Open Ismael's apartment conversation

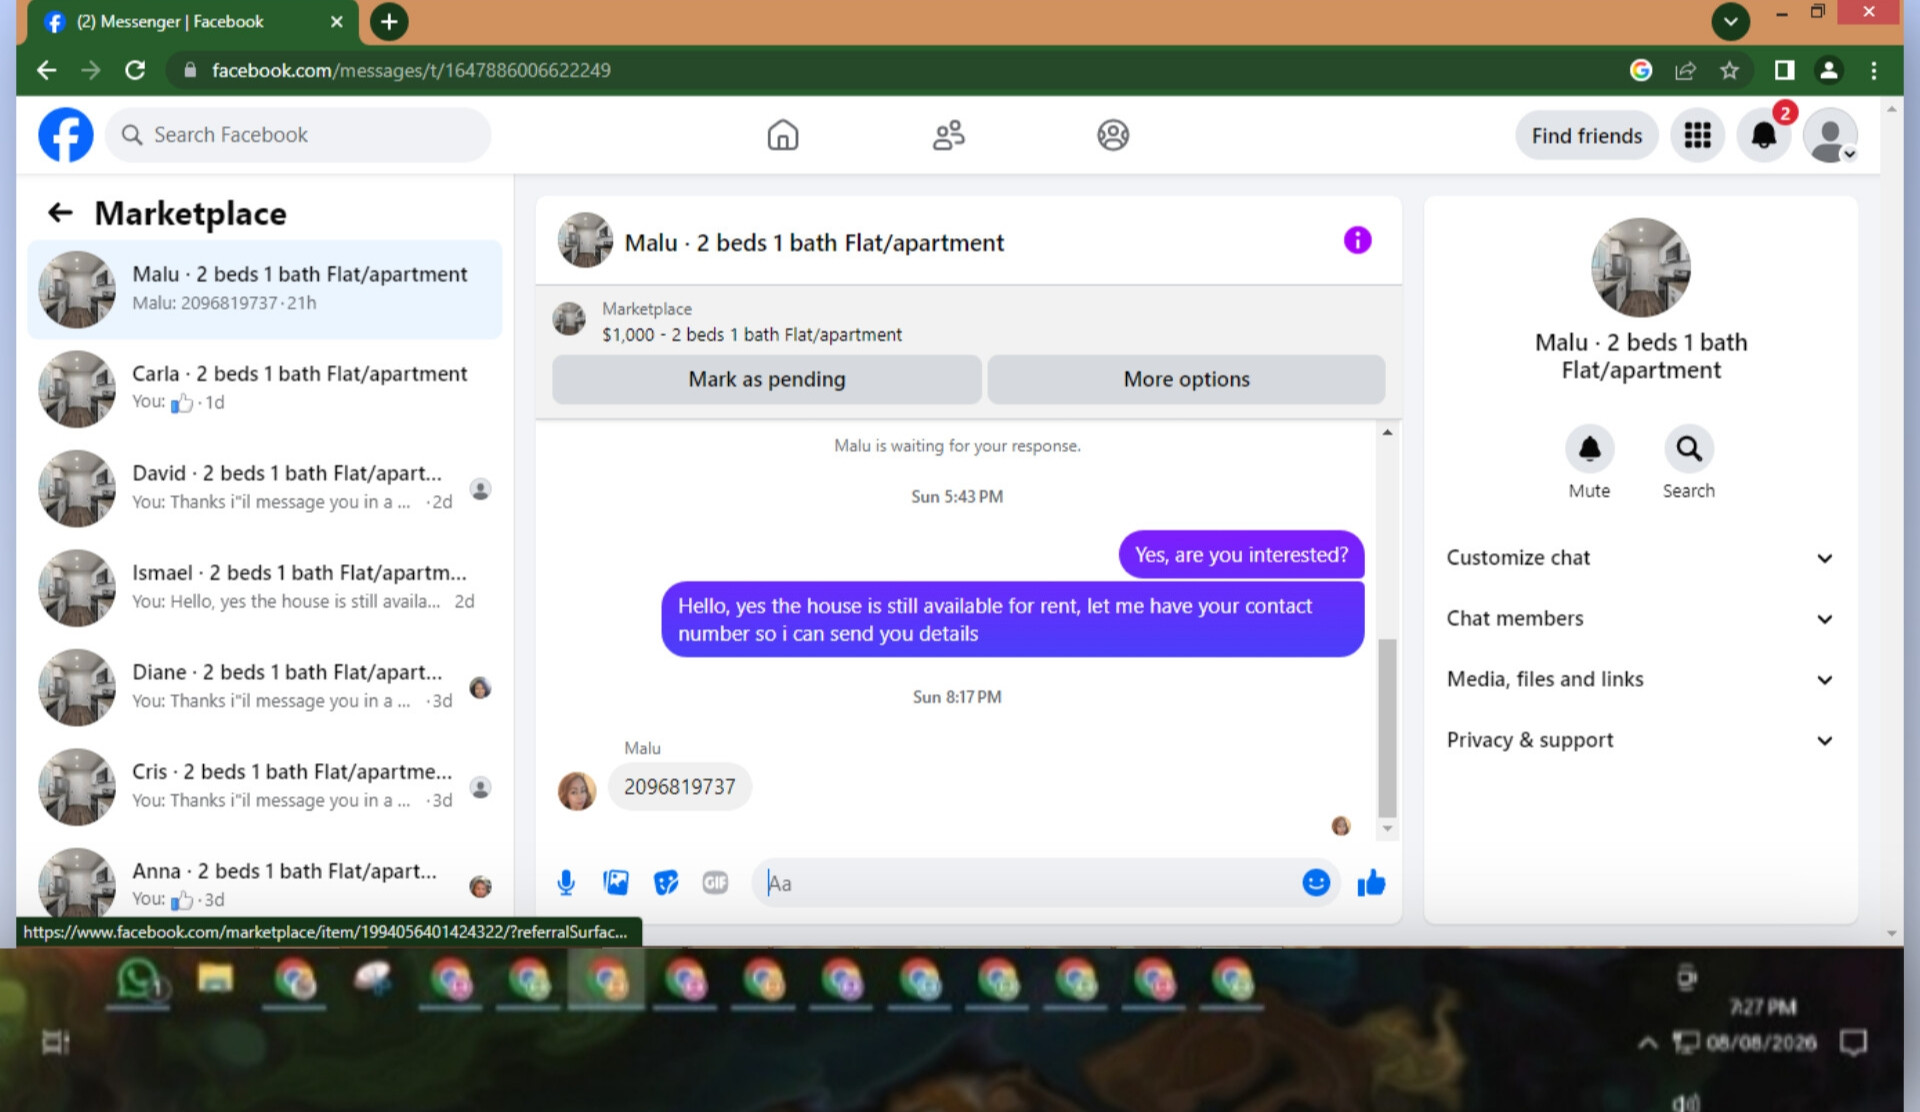point(265,587)
